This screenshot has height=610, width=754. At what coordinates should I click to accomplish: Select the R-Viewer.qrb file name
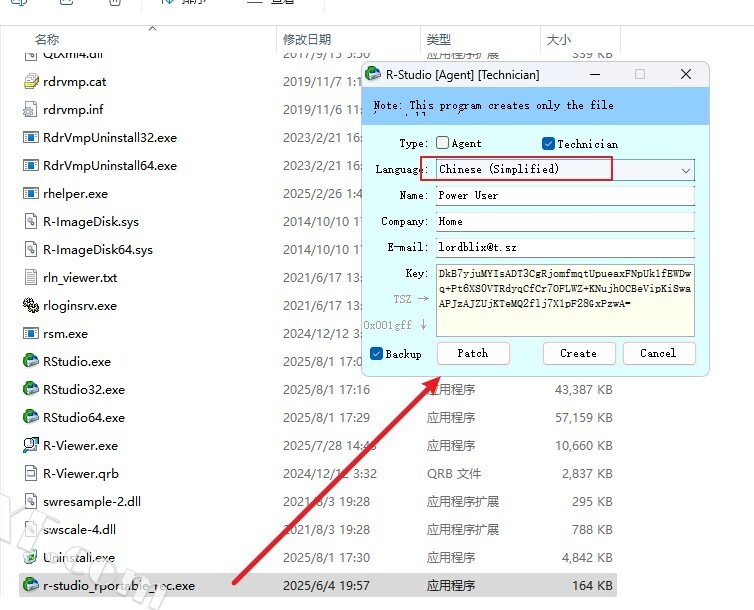(x=81, y=473)
